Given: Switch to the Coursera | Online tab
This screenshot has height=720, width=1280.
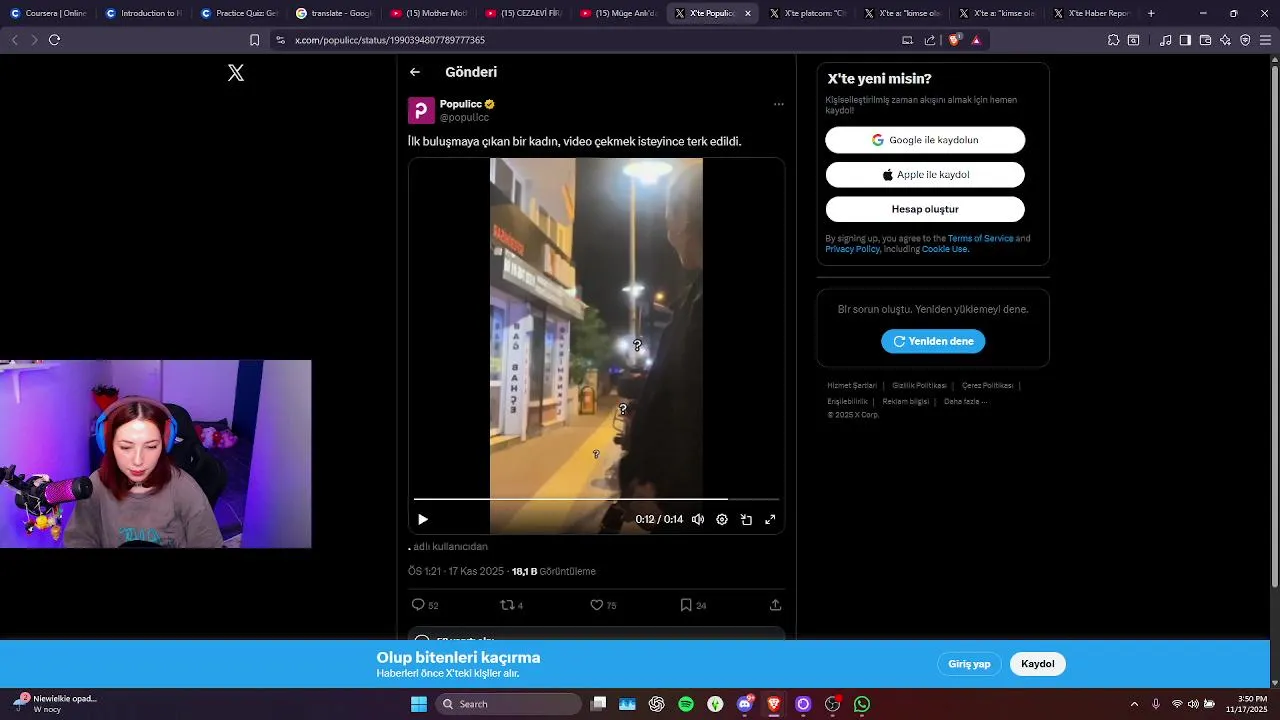Looking at the screenshot, I should [48, 13].
